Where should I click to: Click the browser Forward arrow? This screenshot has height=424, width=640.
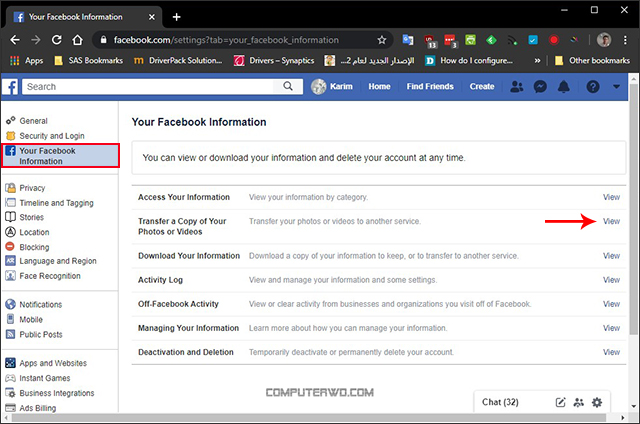click(x=36, y=40)
